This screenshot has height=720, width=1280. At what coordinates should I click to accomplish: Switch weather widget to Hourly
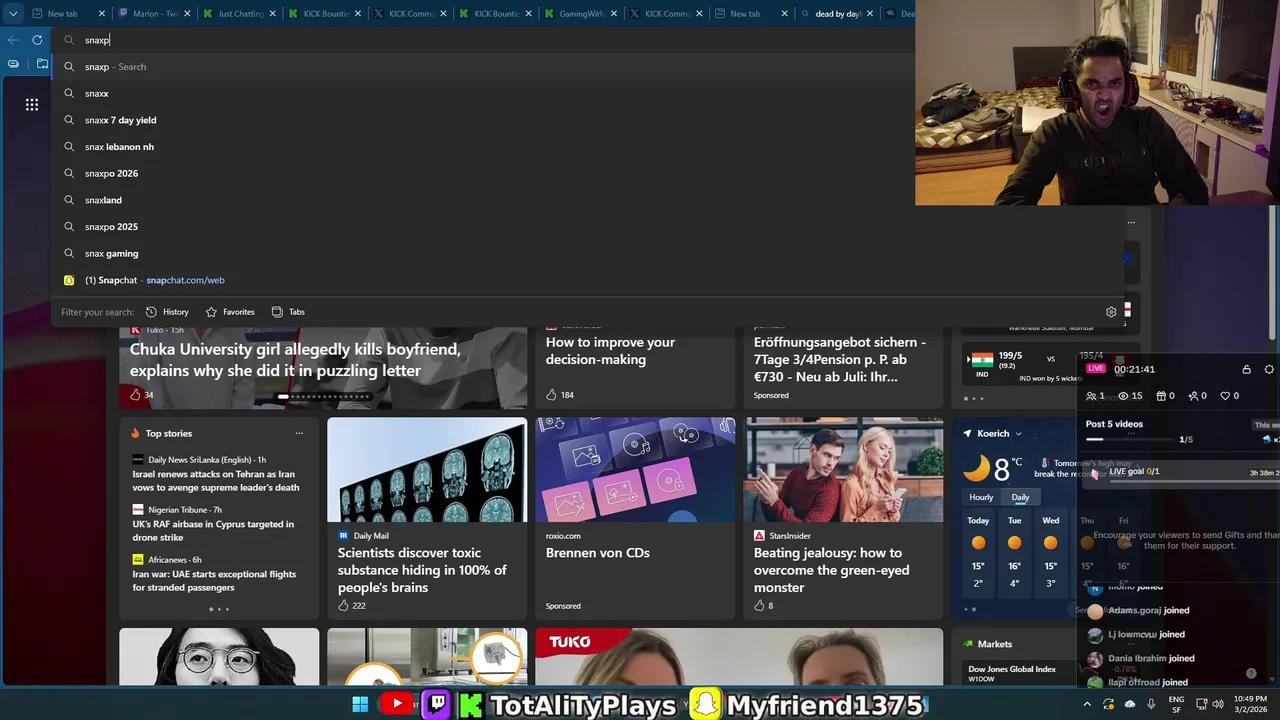[x=981, y=497]
